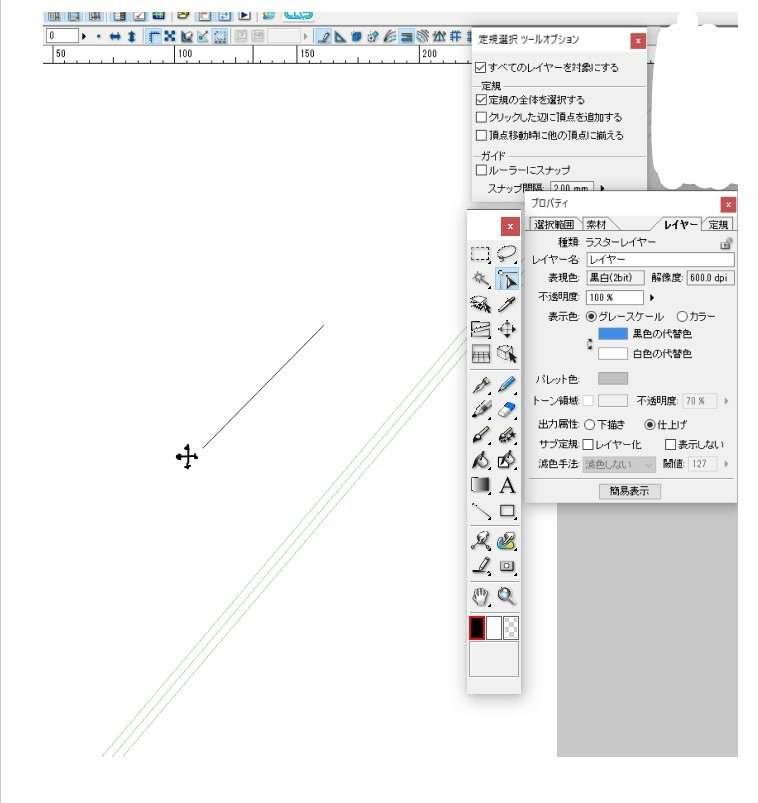
Task: Toggle the triangle ruler icon in toolbar
Action: [340, 36]
